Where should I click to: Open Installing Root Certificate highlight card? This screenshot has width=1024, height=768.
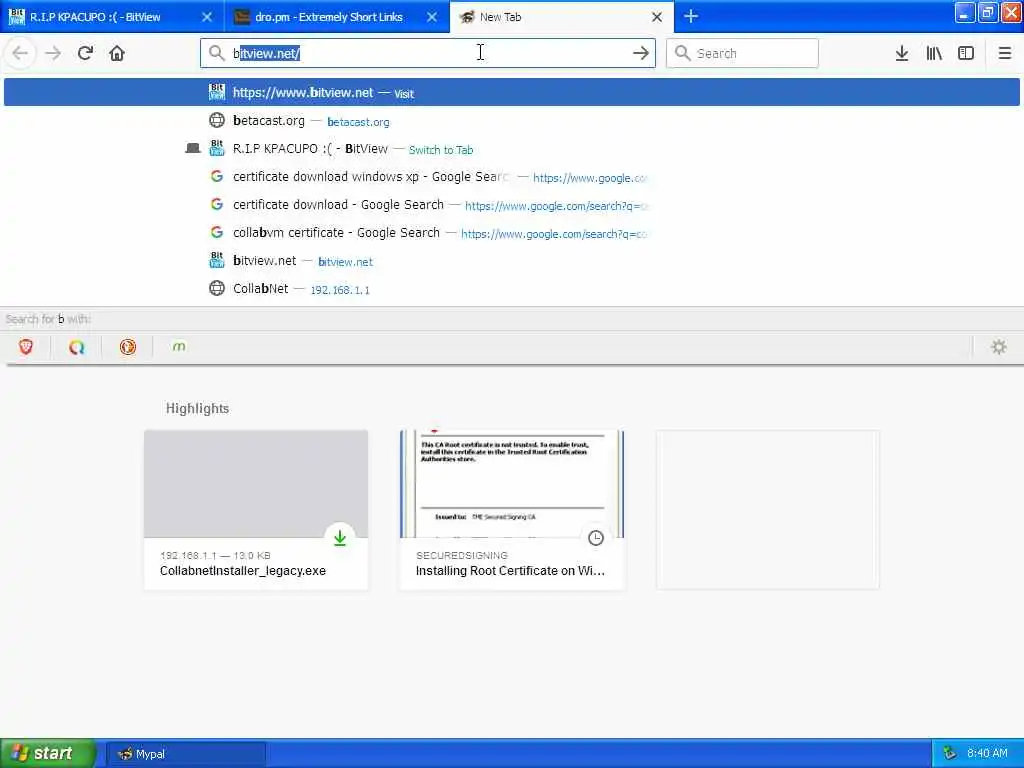click(x=512, y=510)
